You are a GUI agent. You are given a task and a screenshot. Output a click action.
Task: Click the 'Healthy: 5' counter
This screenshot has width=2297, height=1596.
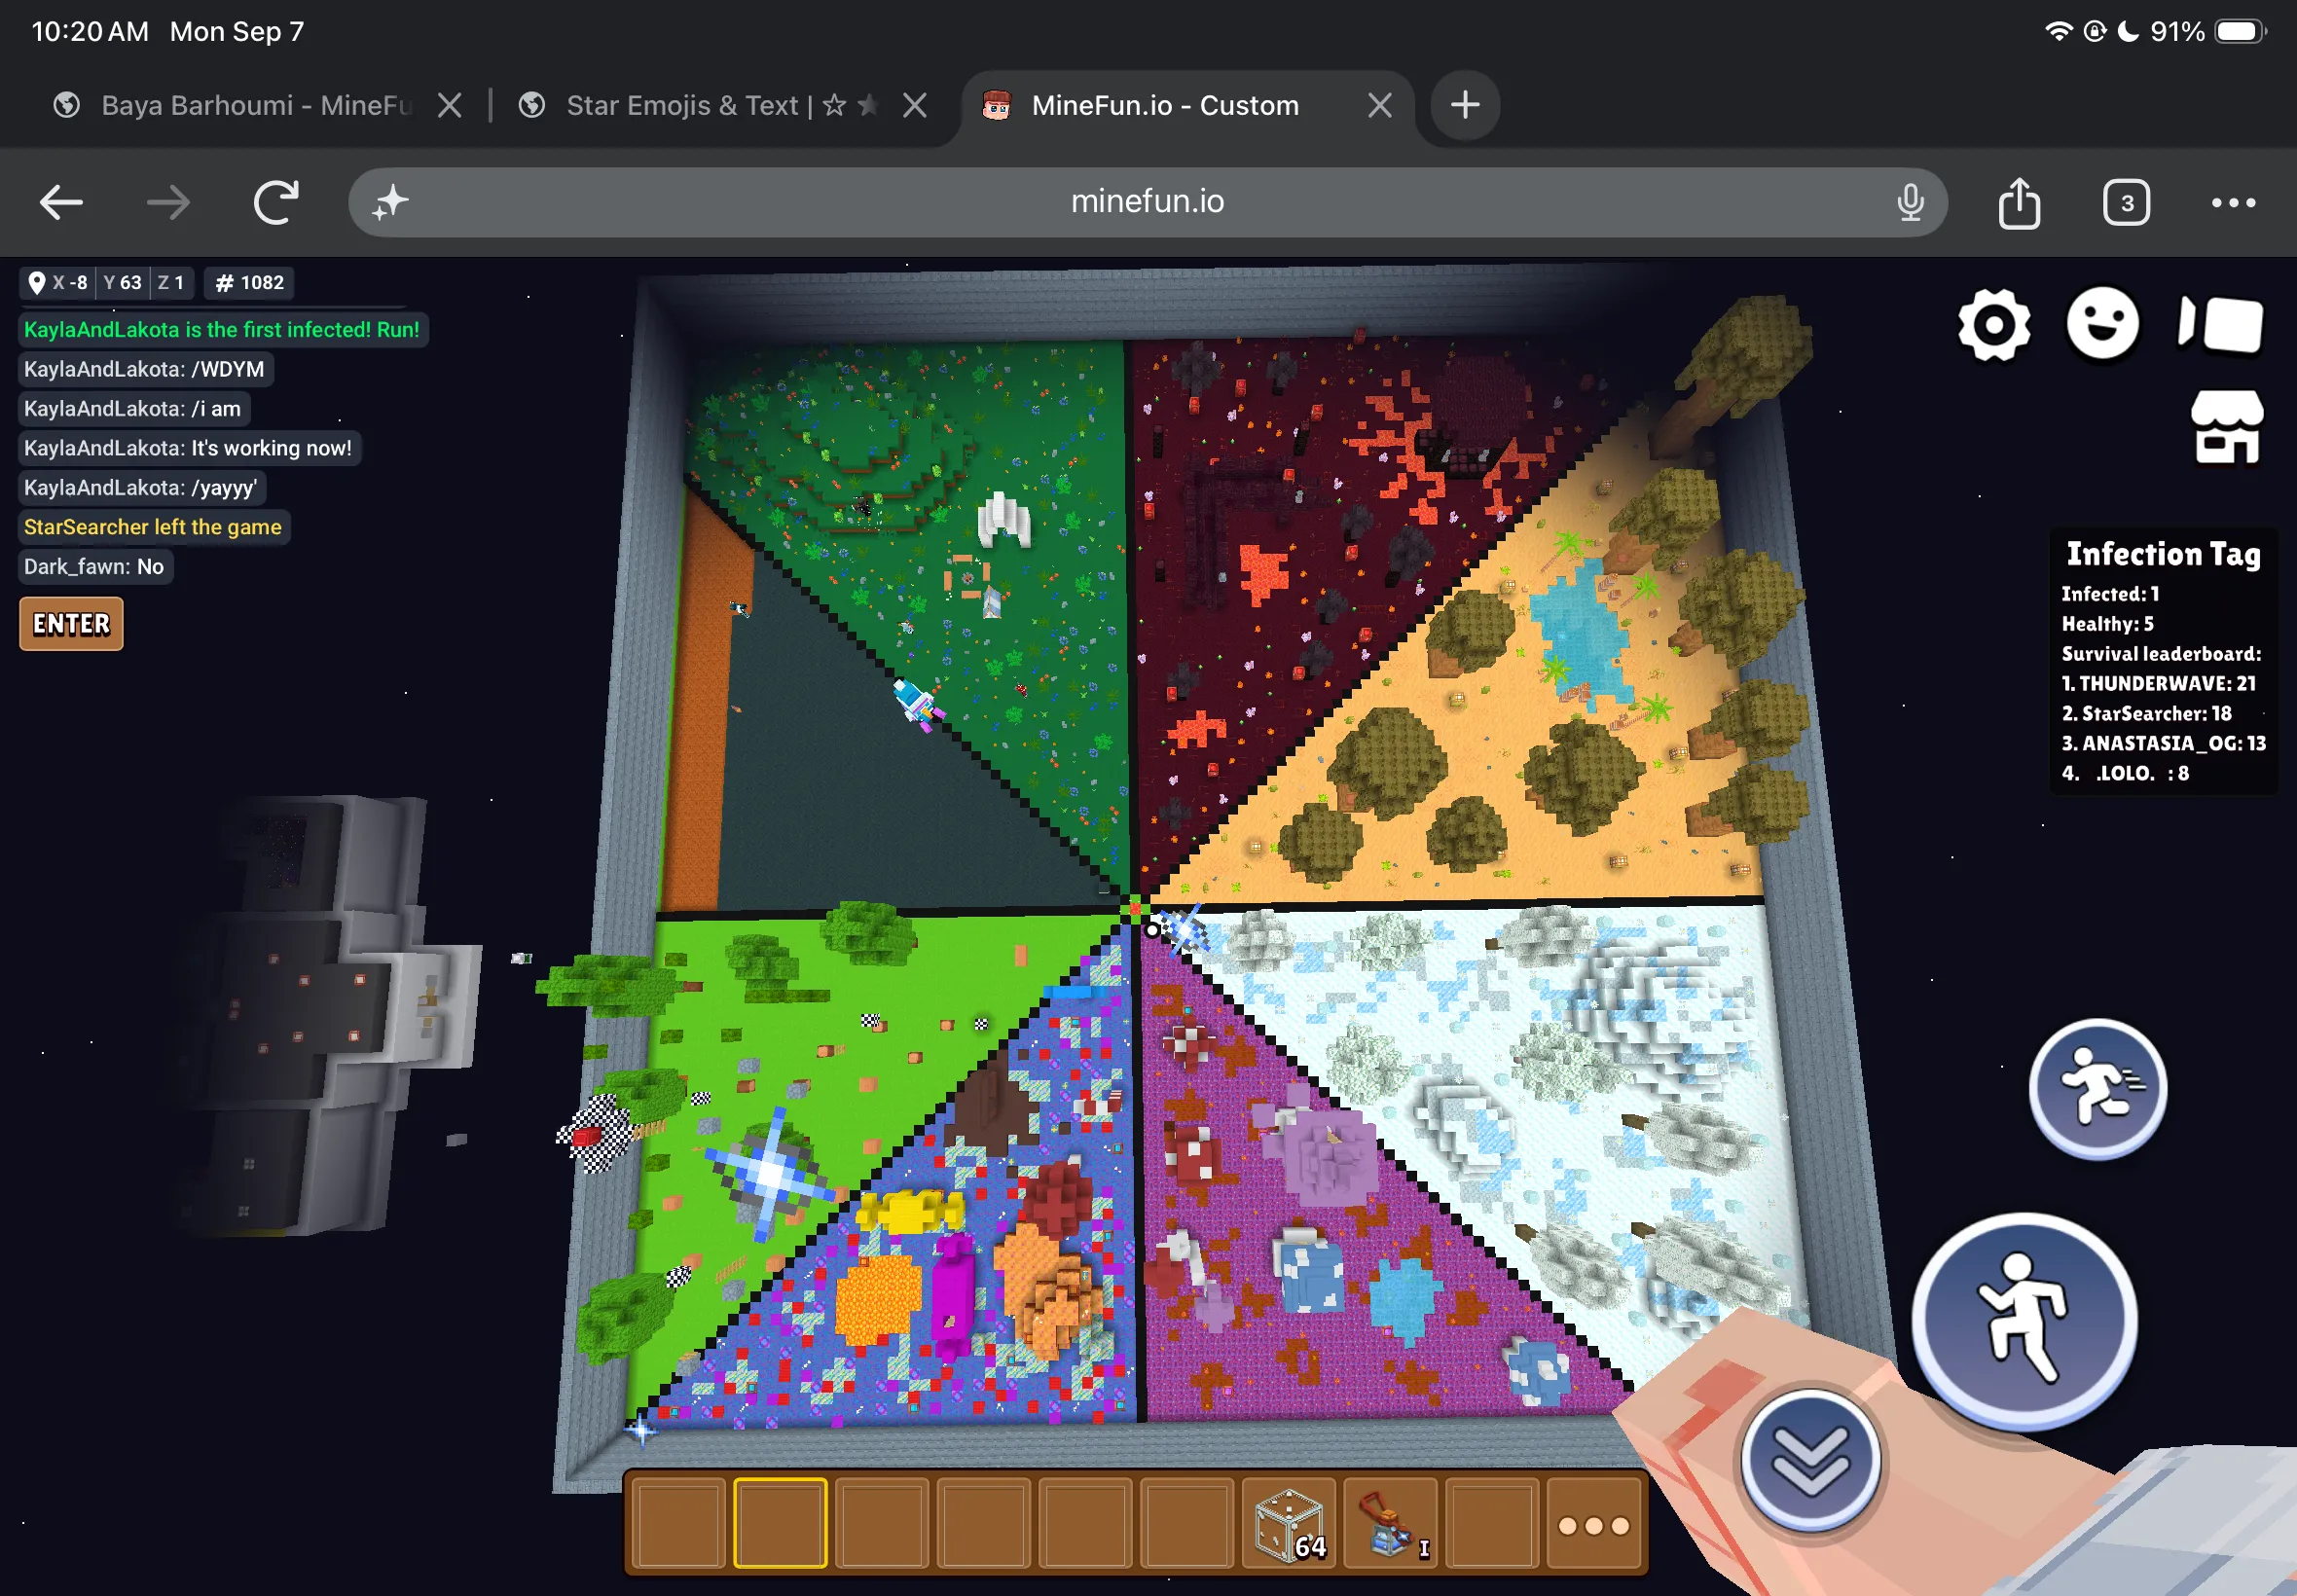coord(2107,624)
